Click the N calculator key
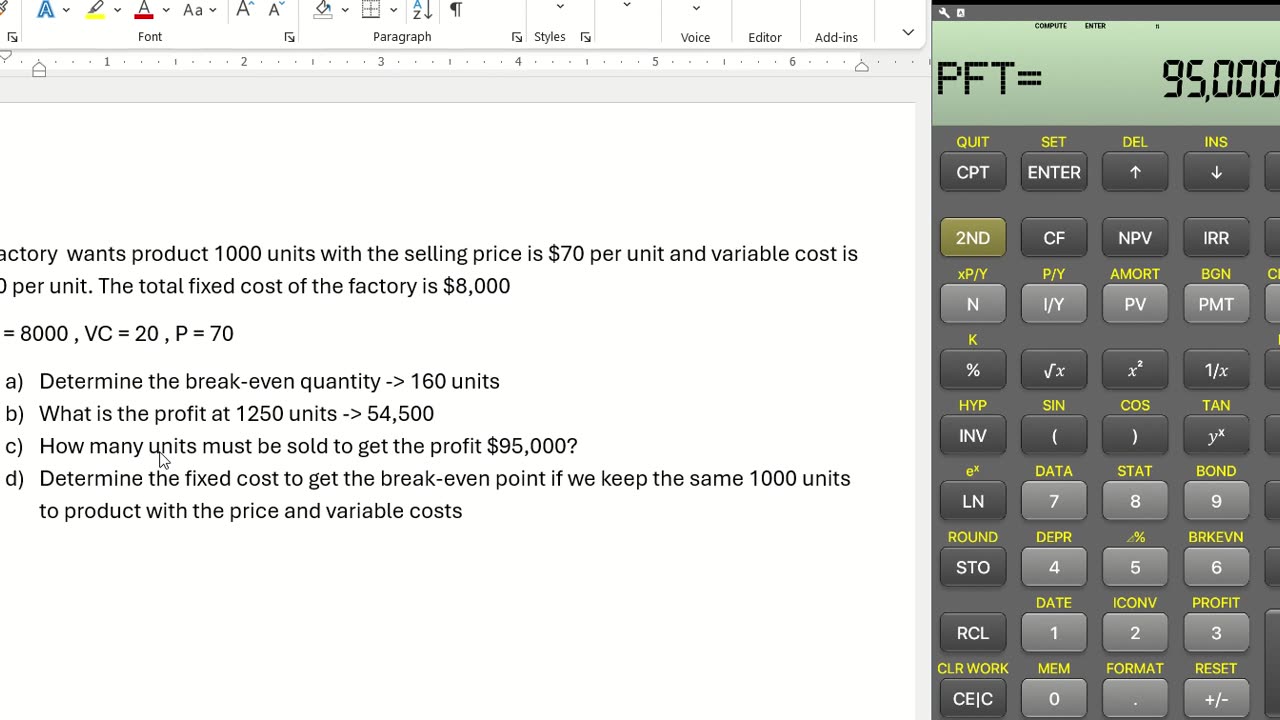 click(x=973, y=304)
